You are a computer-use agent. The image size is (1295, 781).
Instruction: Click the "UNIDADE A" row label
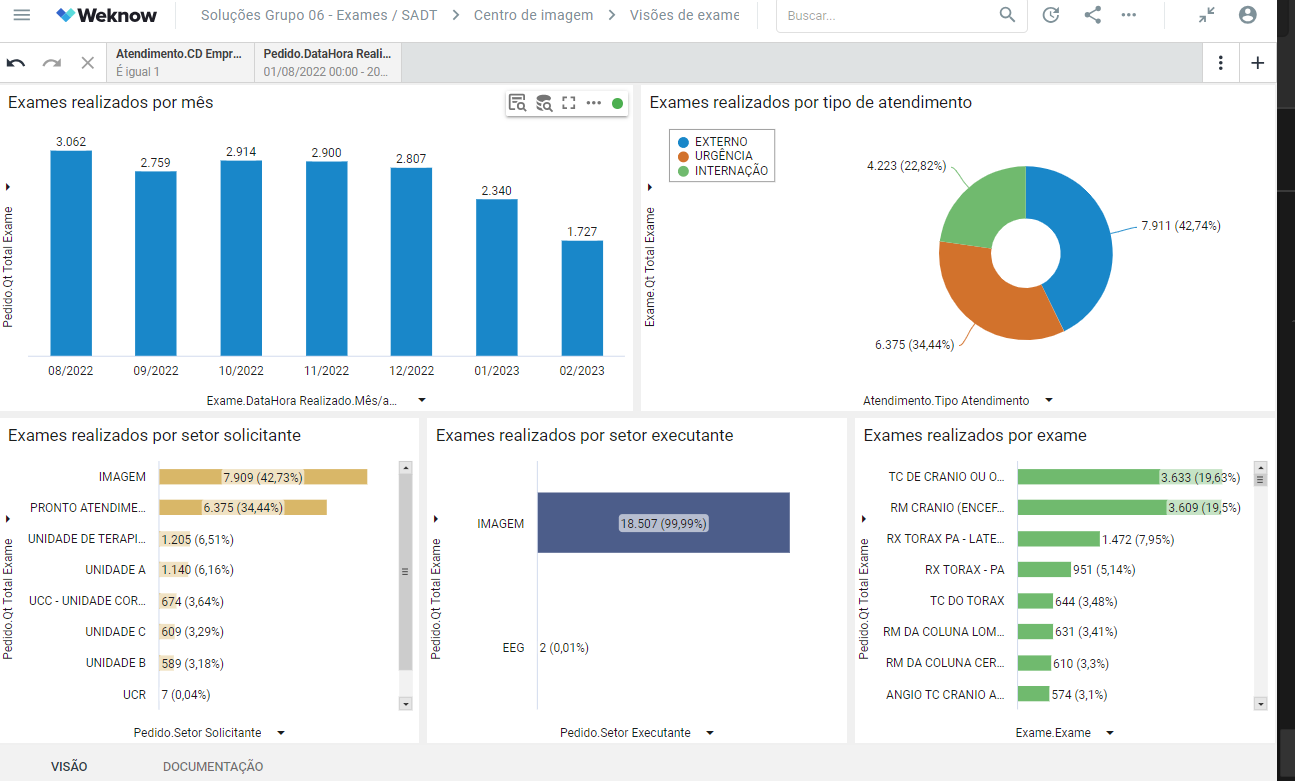(115, 570)
